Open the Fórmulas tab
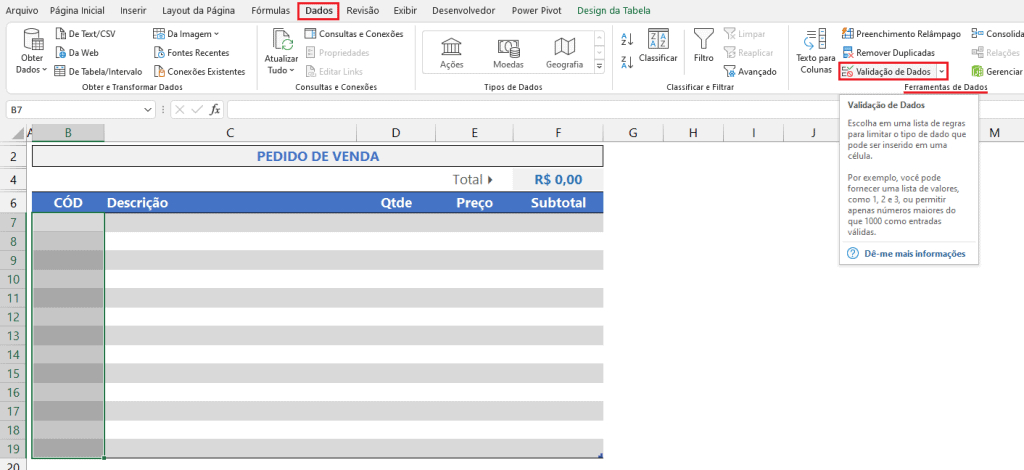This screenshot has height=470, width=1024. (x=270, y=10)
